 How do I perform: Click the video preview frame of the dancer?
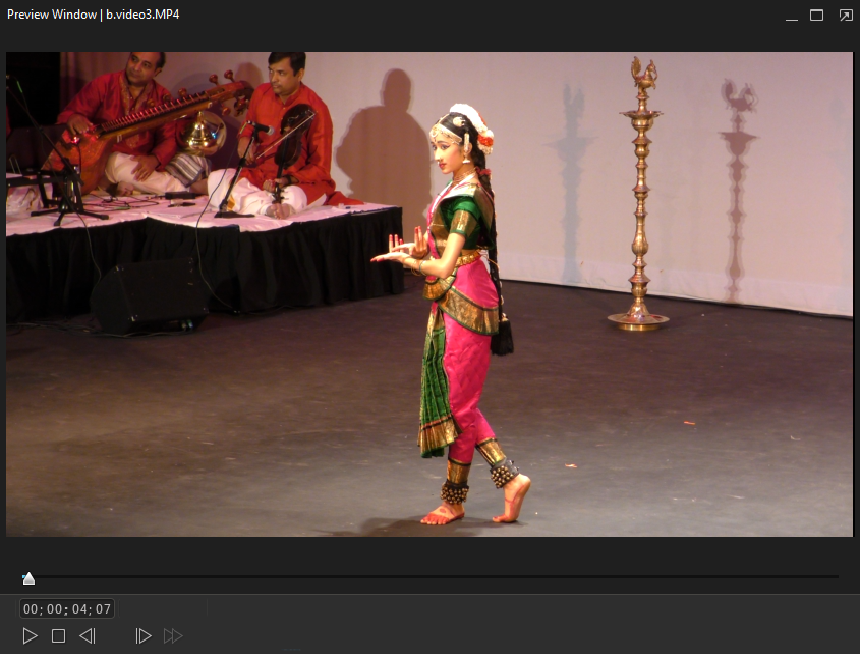point(429,294)
